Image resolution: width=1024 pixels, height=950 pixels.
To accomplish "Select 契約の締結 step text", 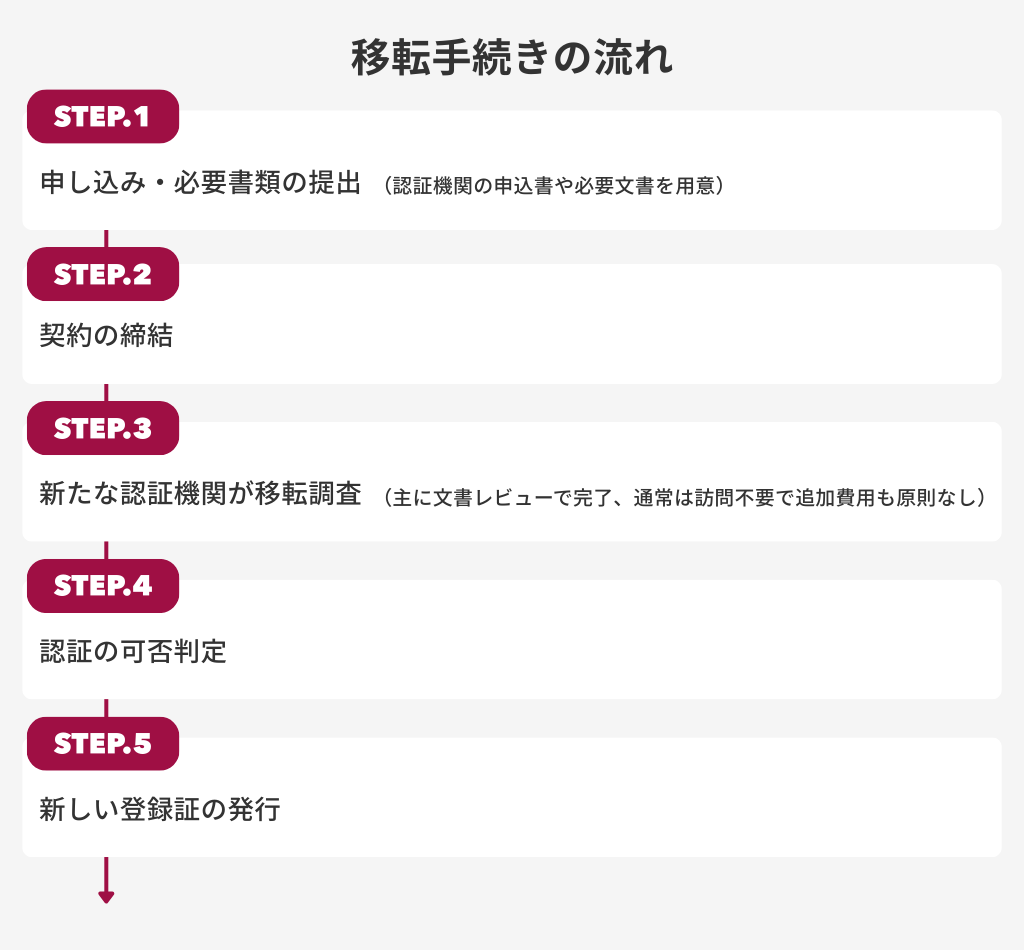I will pyautogui.click(x=106, y=335).
